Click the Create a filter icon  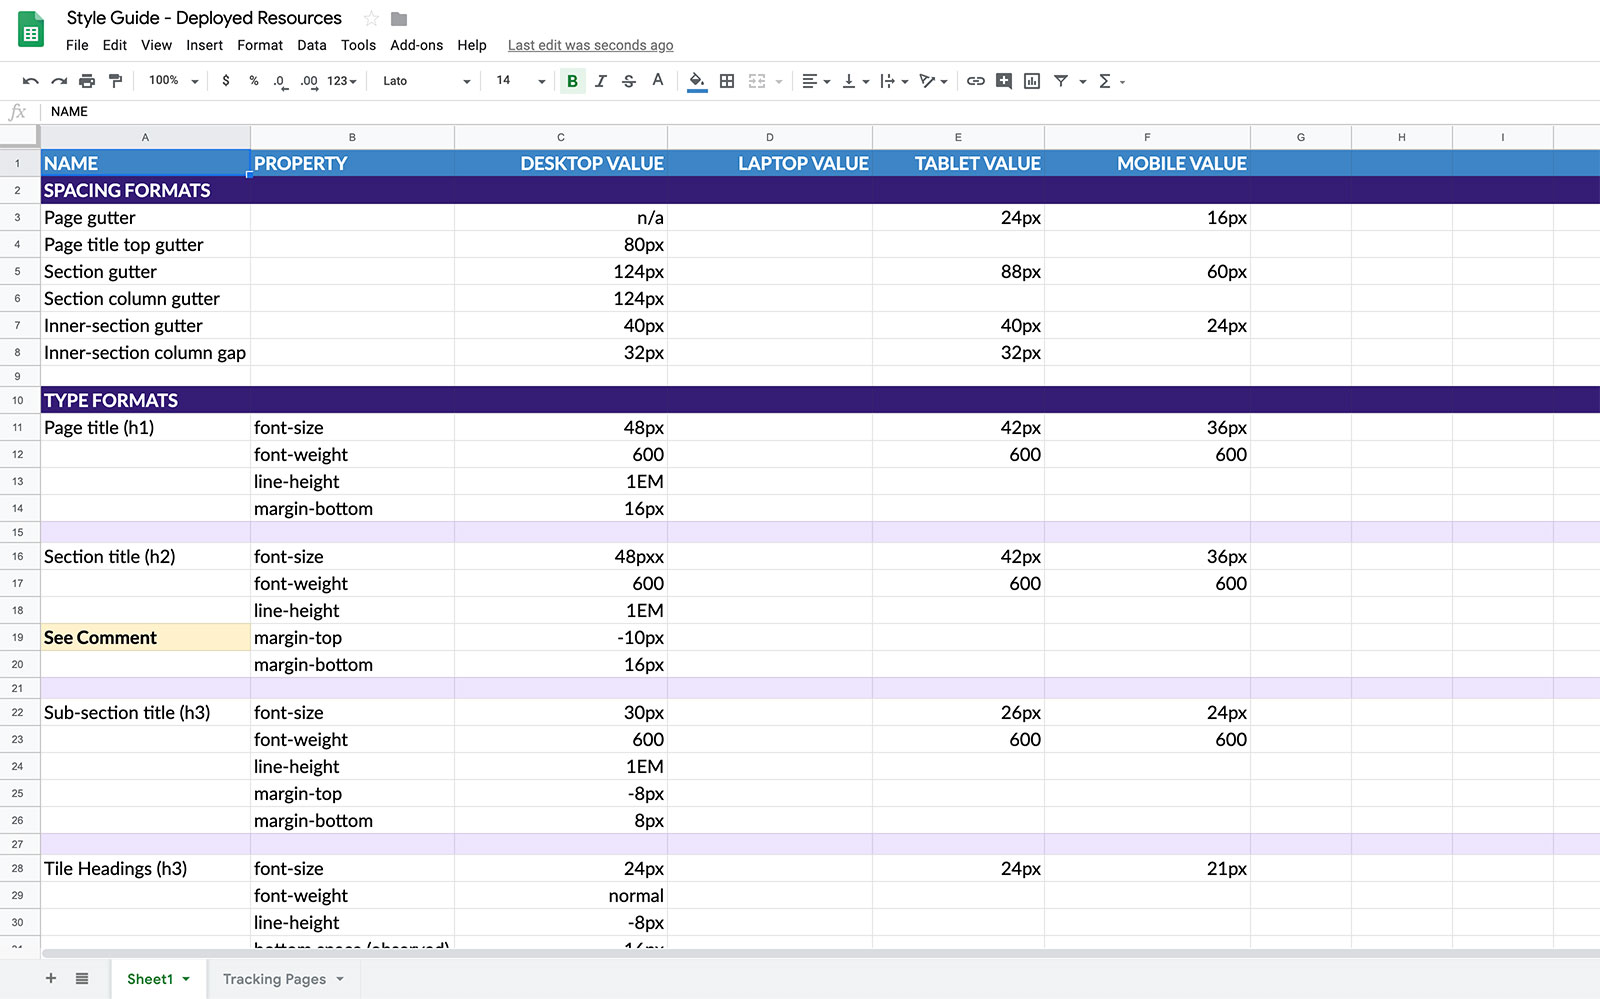point(1061,81)
